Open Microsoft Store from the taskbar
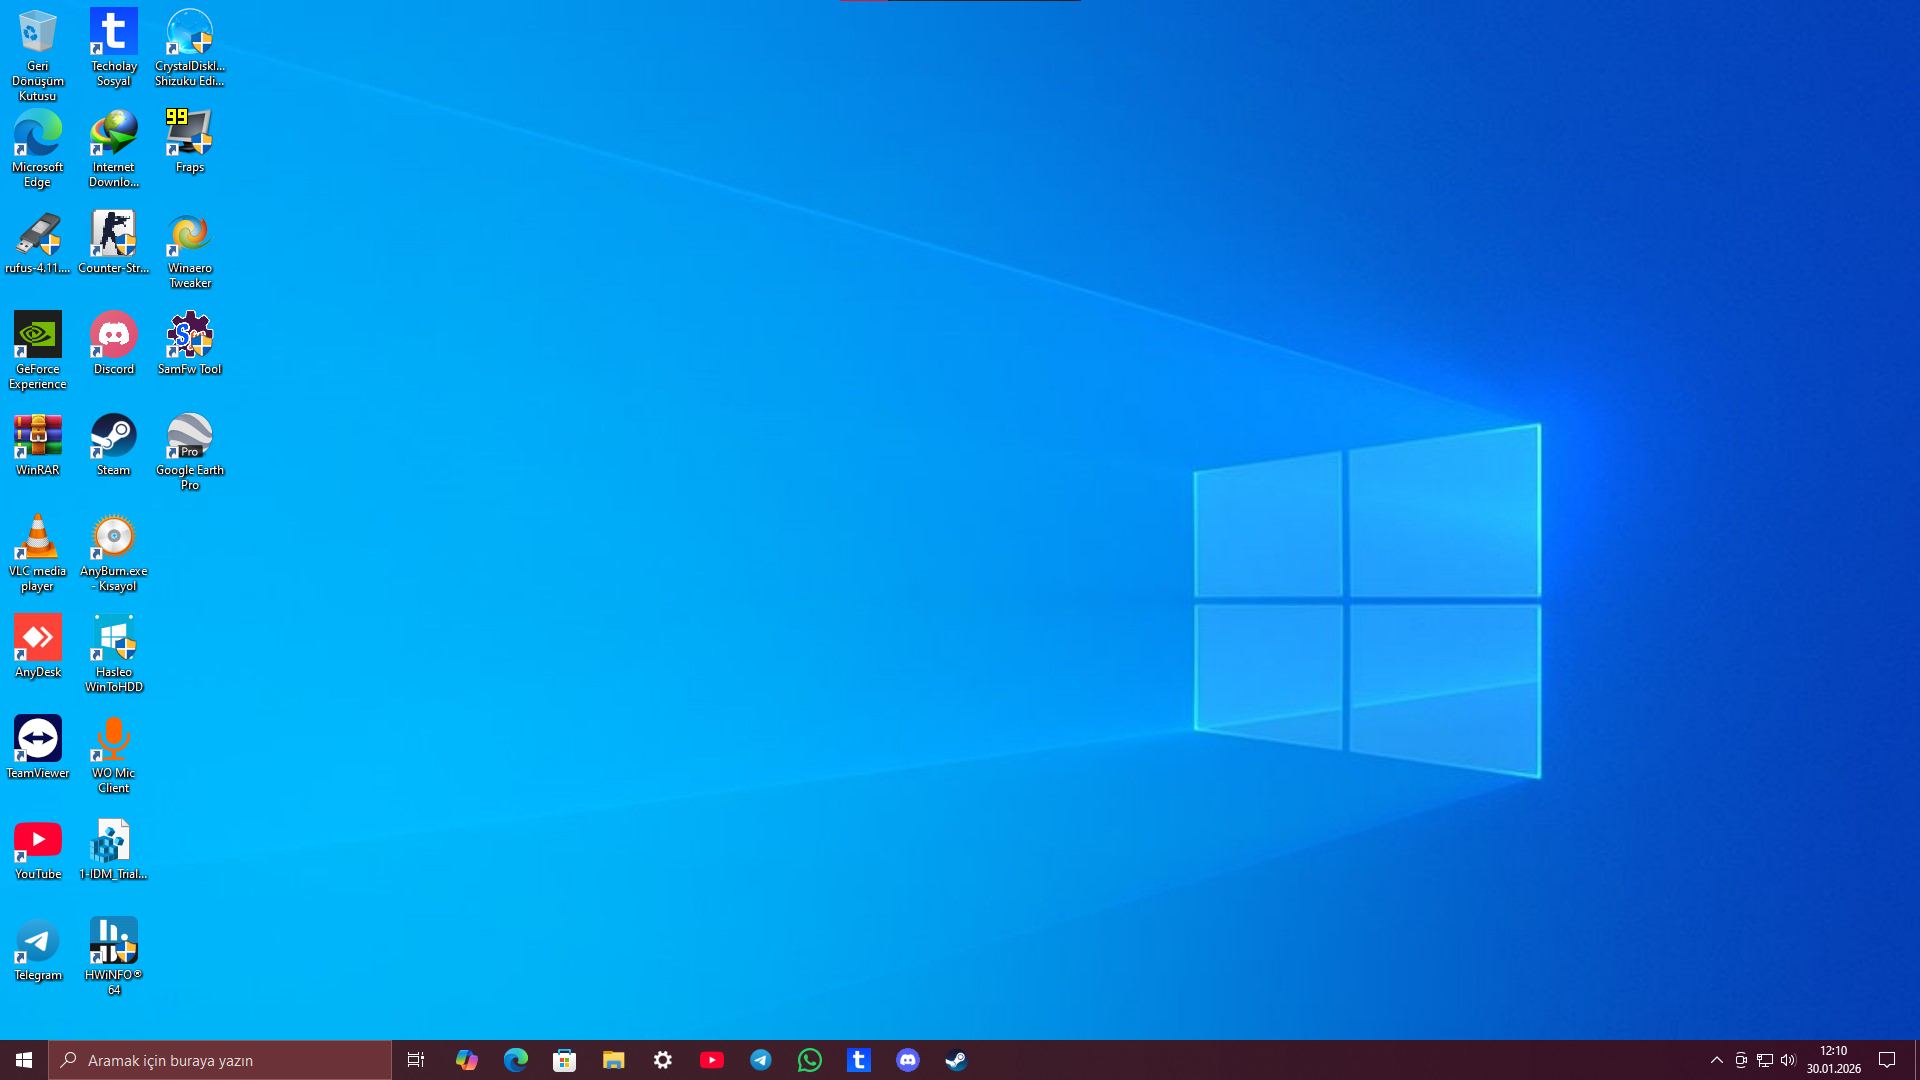 pos(564,1060)
